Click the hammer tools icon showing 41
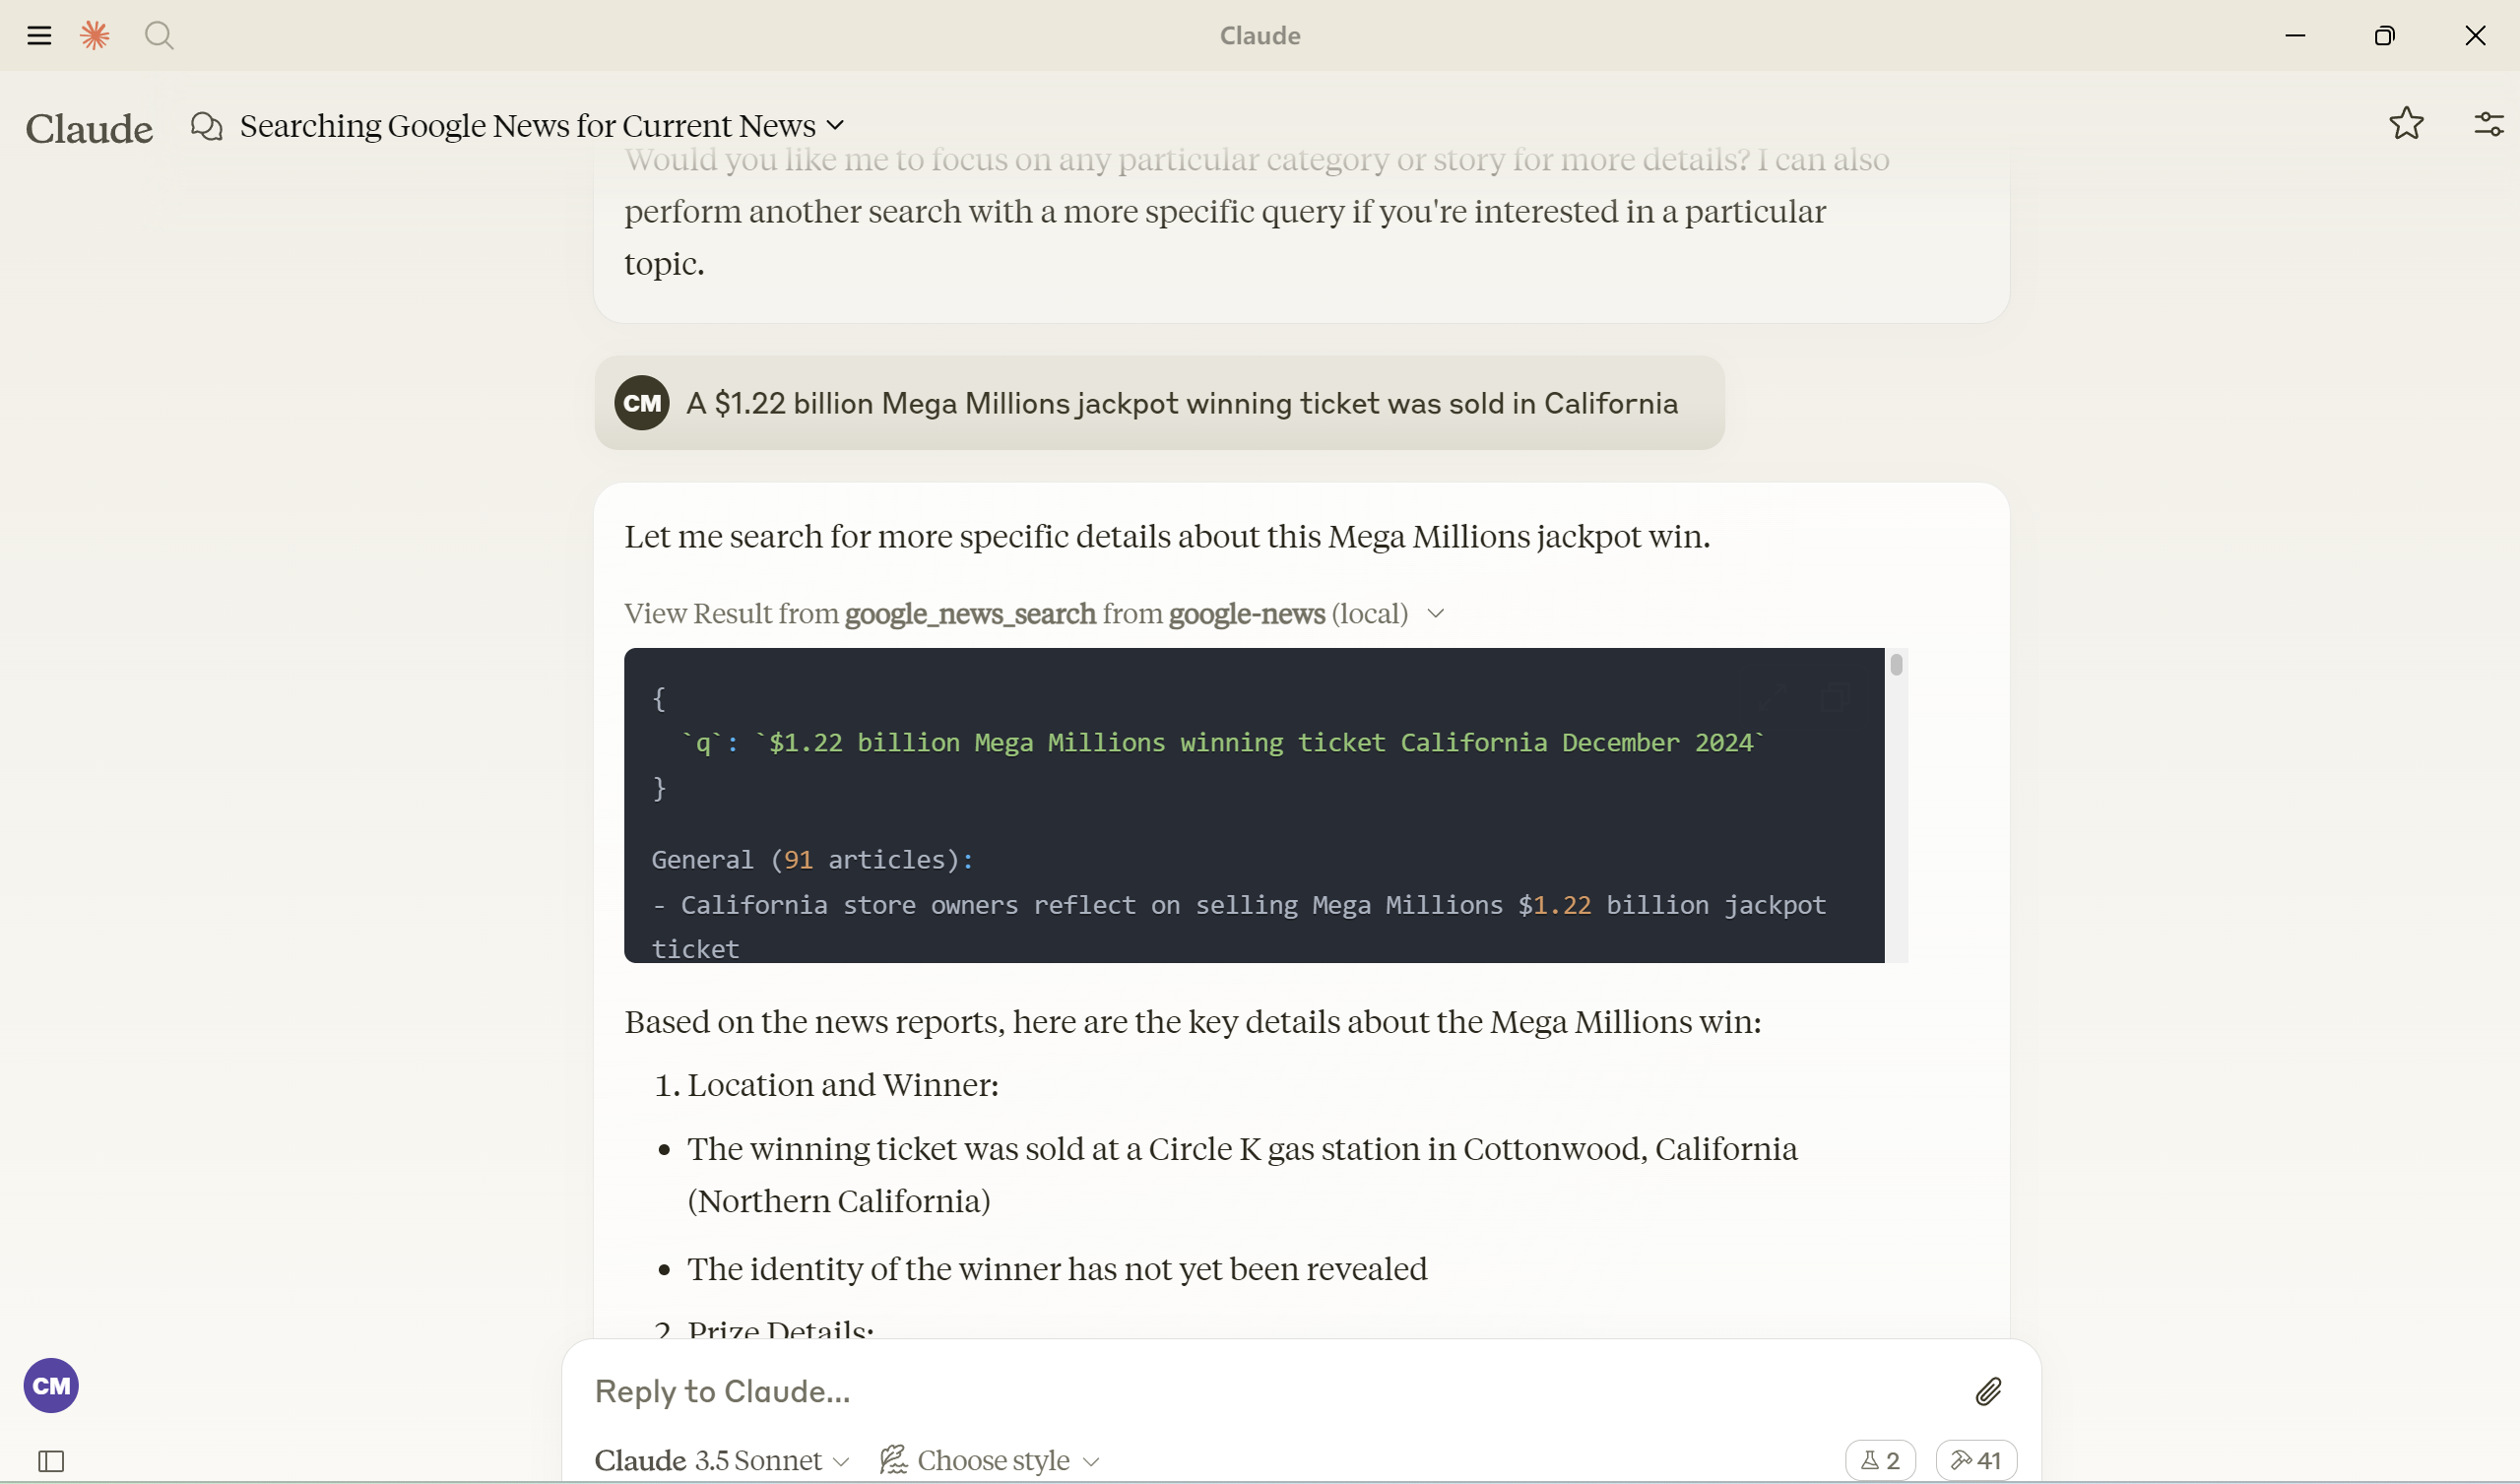This screenshot has height=1484, width=2520. (1975, 1460)
